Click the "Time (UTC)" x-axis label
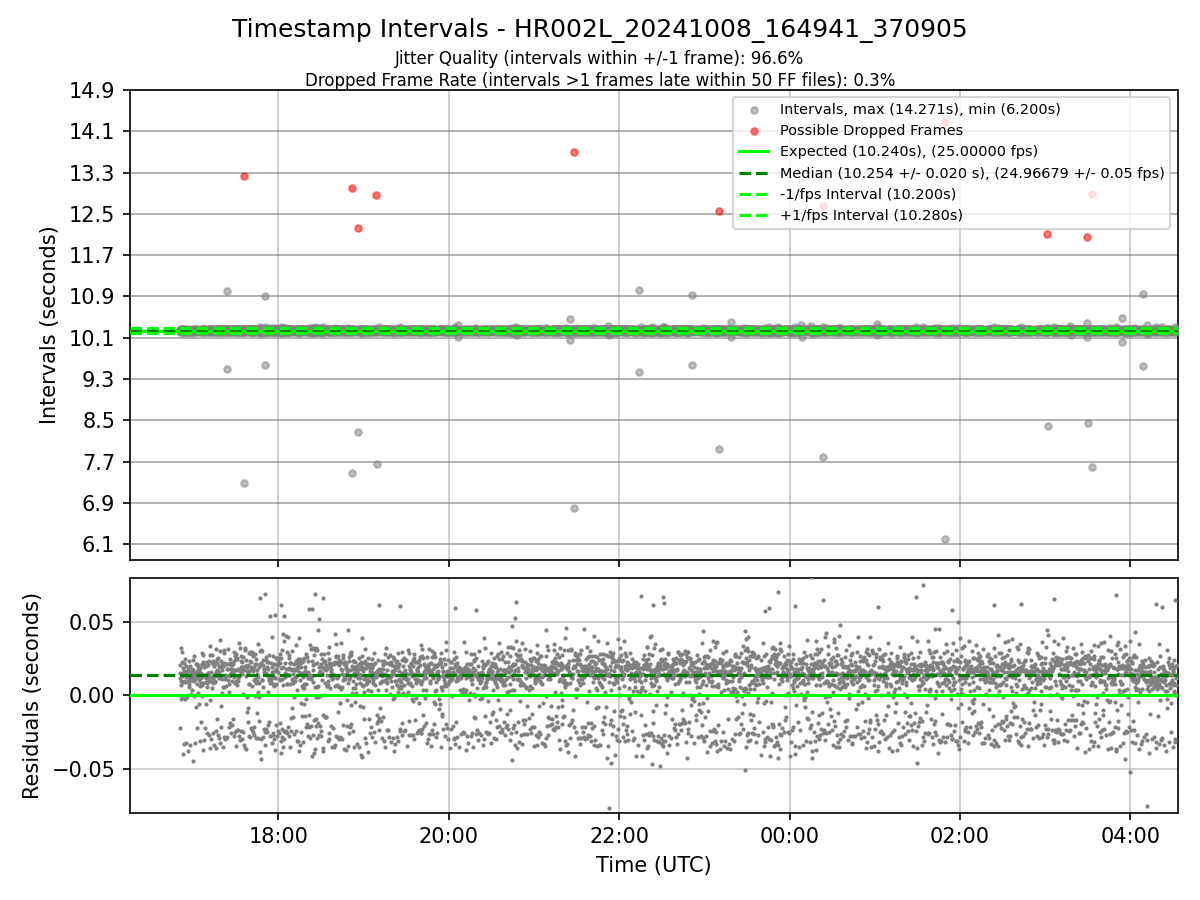1200x900 pixels. click(x=653, y=865)
